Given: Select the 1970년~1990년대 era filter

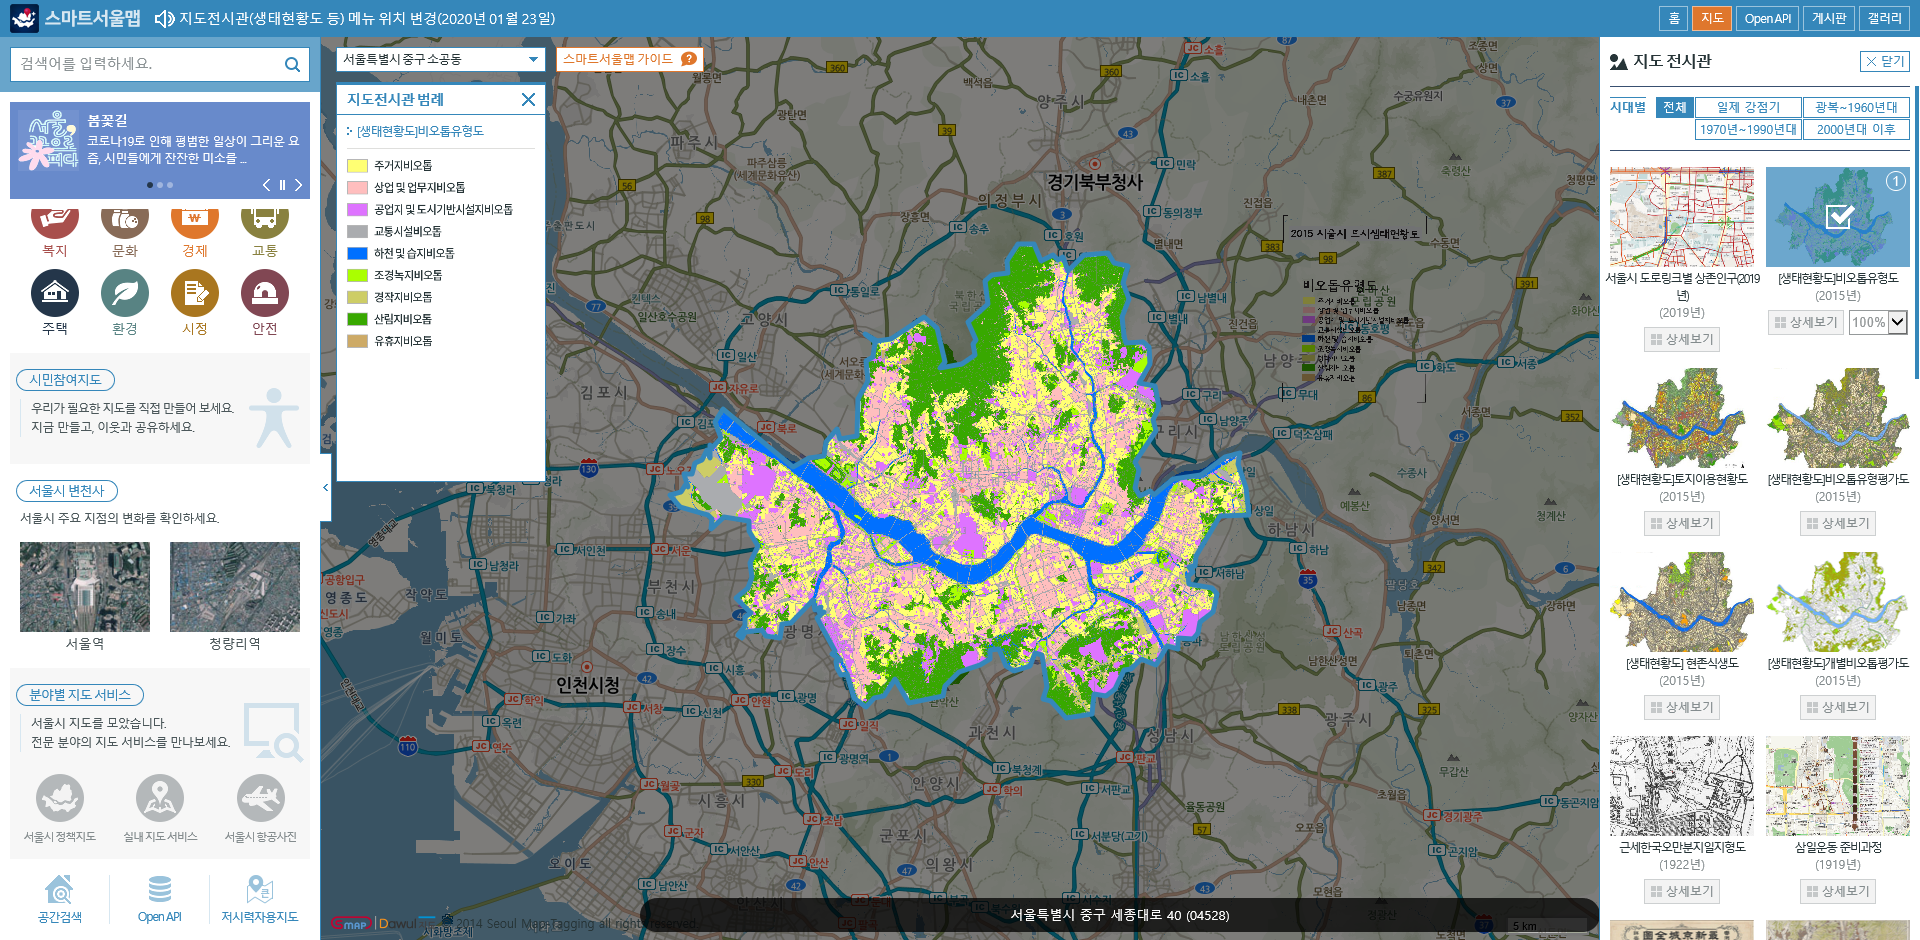Looking at the screenshot, I should 1748,129.
